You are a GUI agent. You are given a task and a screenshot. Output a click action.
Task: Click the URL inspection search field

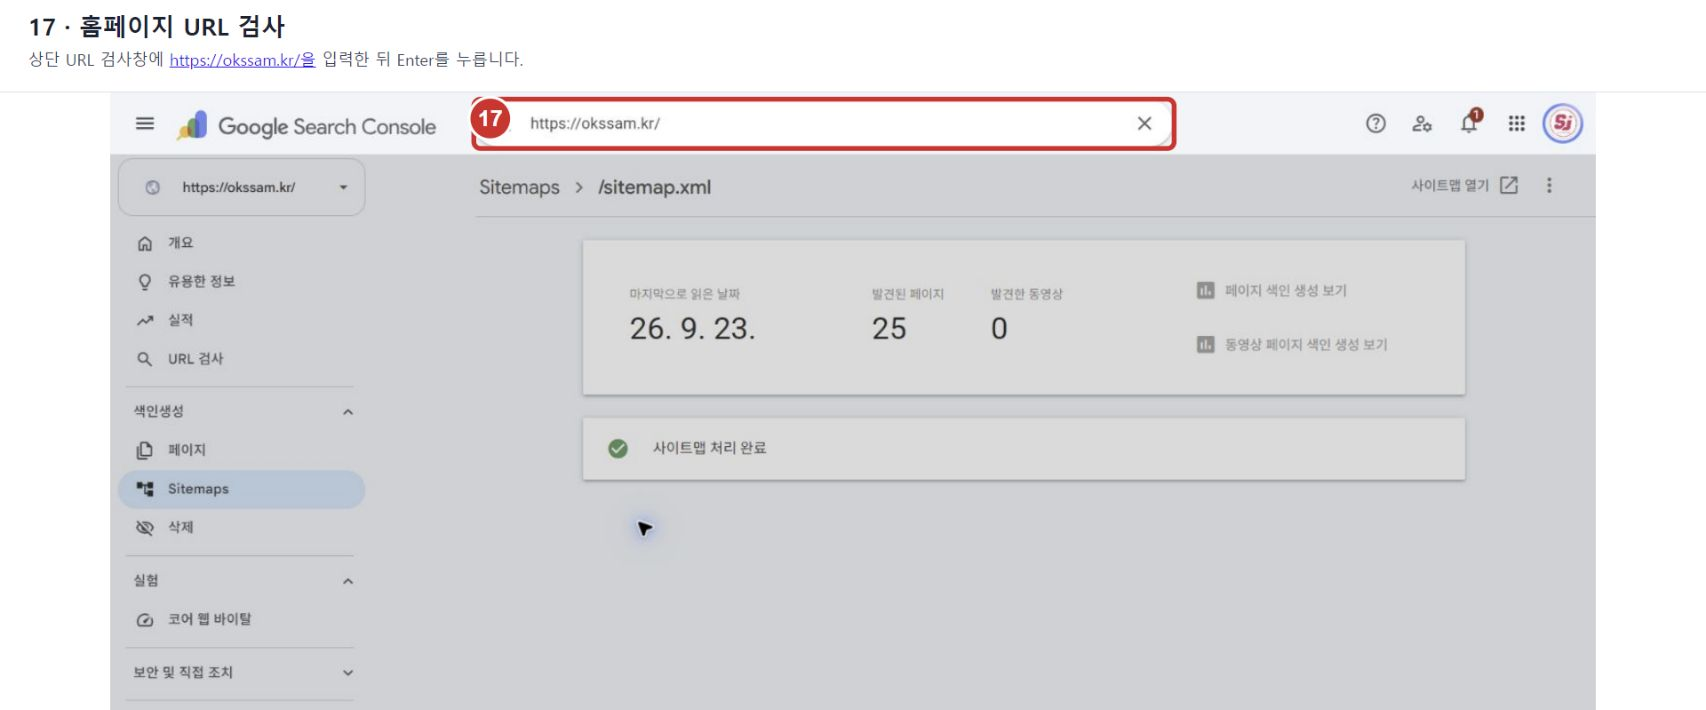822,123
